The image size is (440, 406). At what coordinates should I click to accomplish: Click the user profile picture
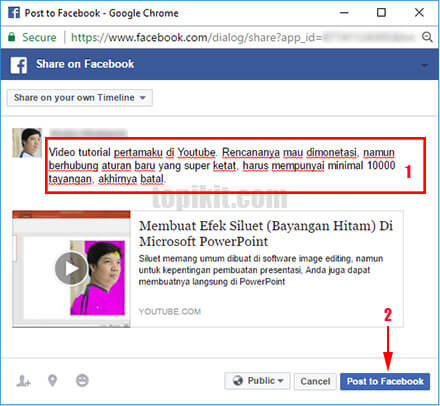[x=27, y=143]
